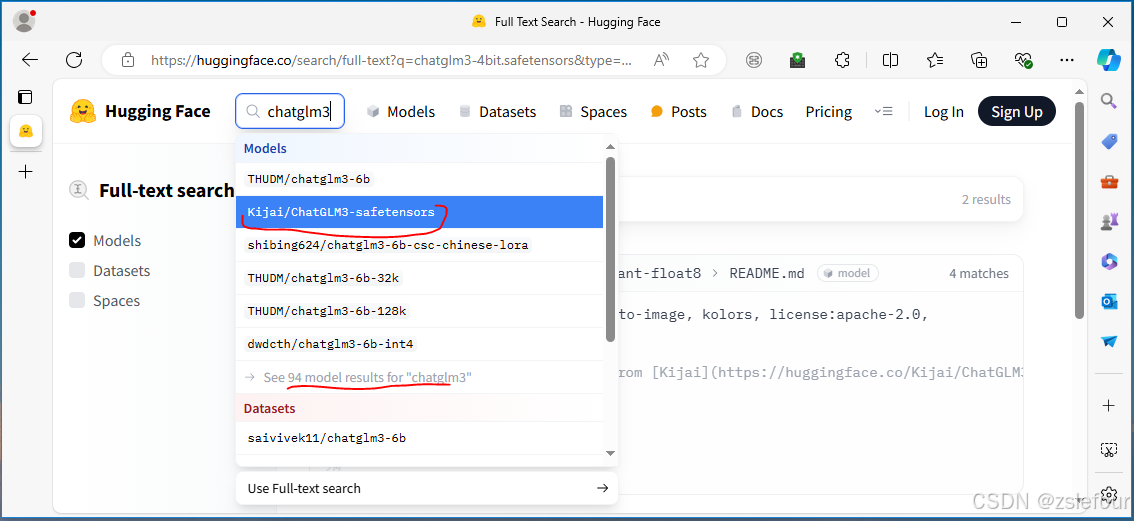Open shield extension icon in toolbar

point(798,60)
